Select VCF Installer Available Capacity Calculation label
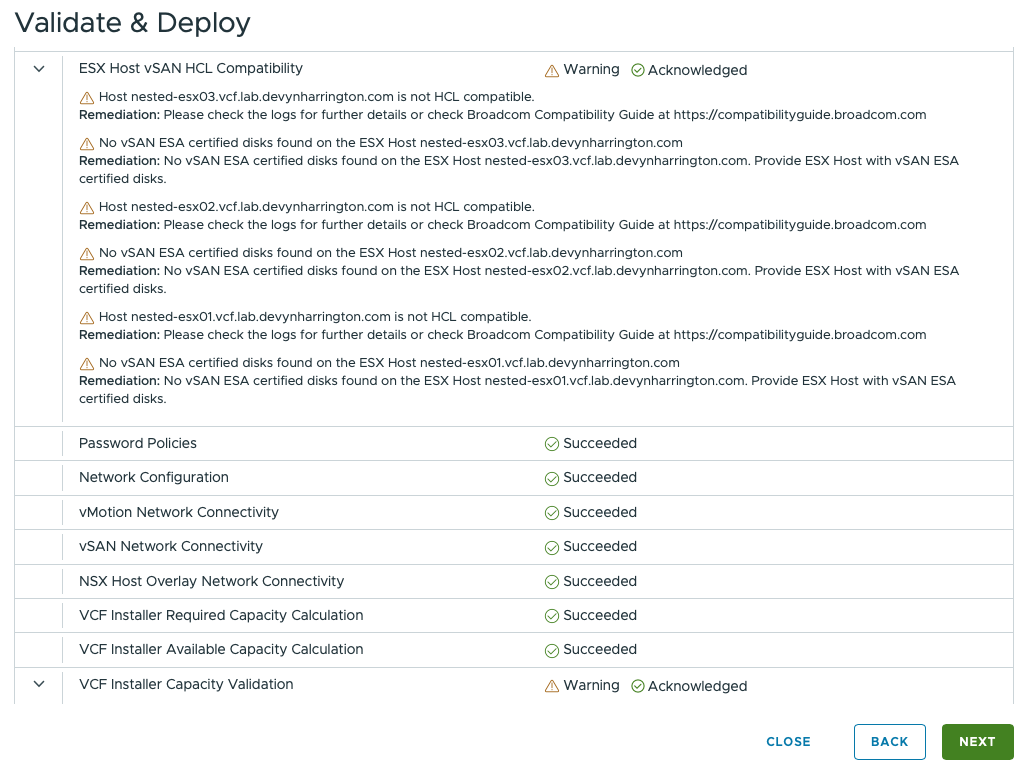This screenshot has width=1032, height=771. pyautogui.click(x=220, y=650)
